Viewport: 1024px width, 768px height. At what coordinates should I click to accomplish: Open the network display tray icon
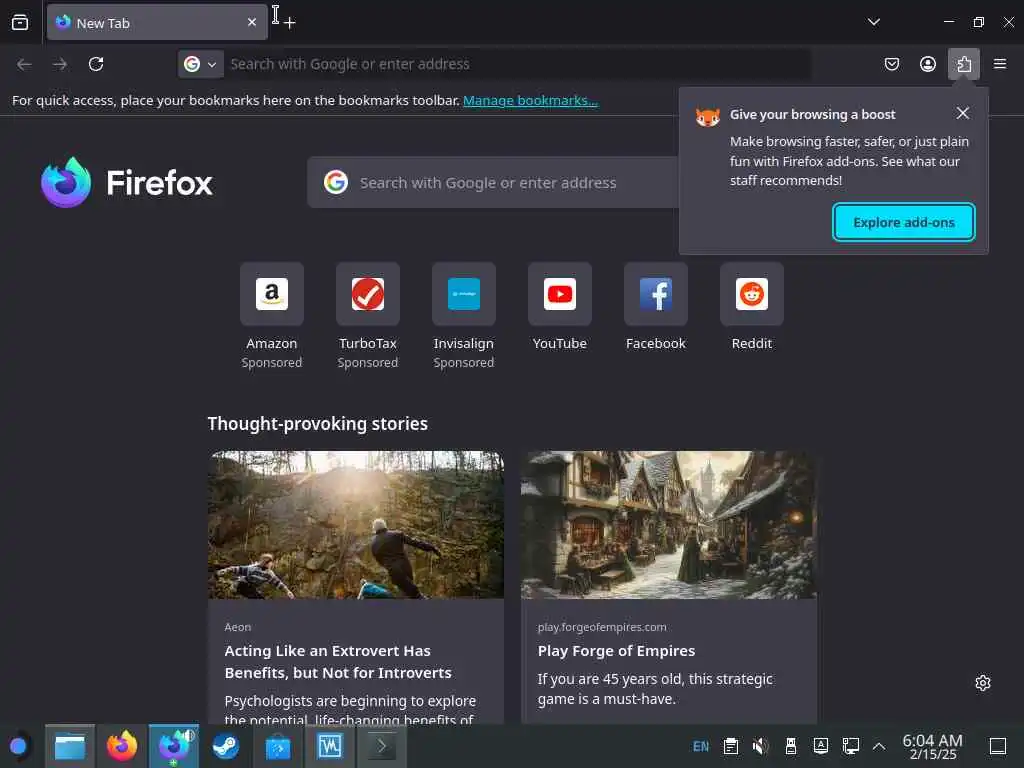(x=850, y=746)
